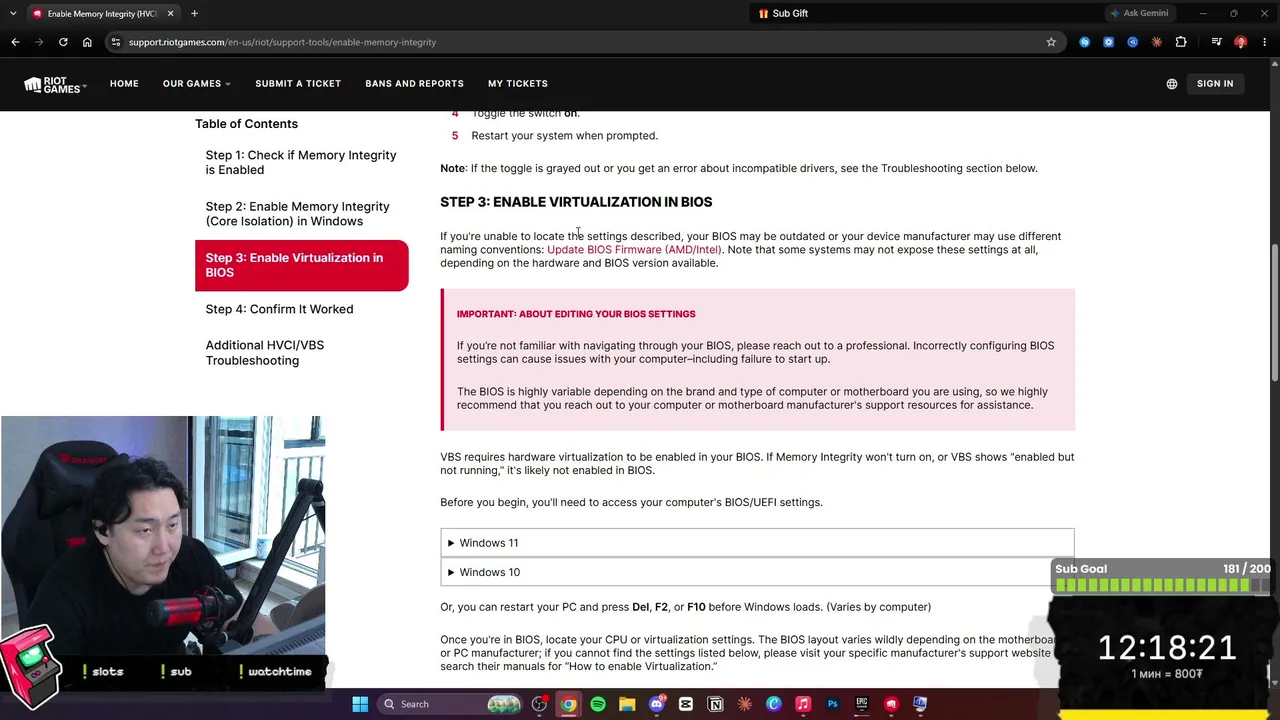Open the Update BIOS Firmware (AMD/Intel) link
This screenshot has height=720, width=1280.
click(x=634, y=250)
